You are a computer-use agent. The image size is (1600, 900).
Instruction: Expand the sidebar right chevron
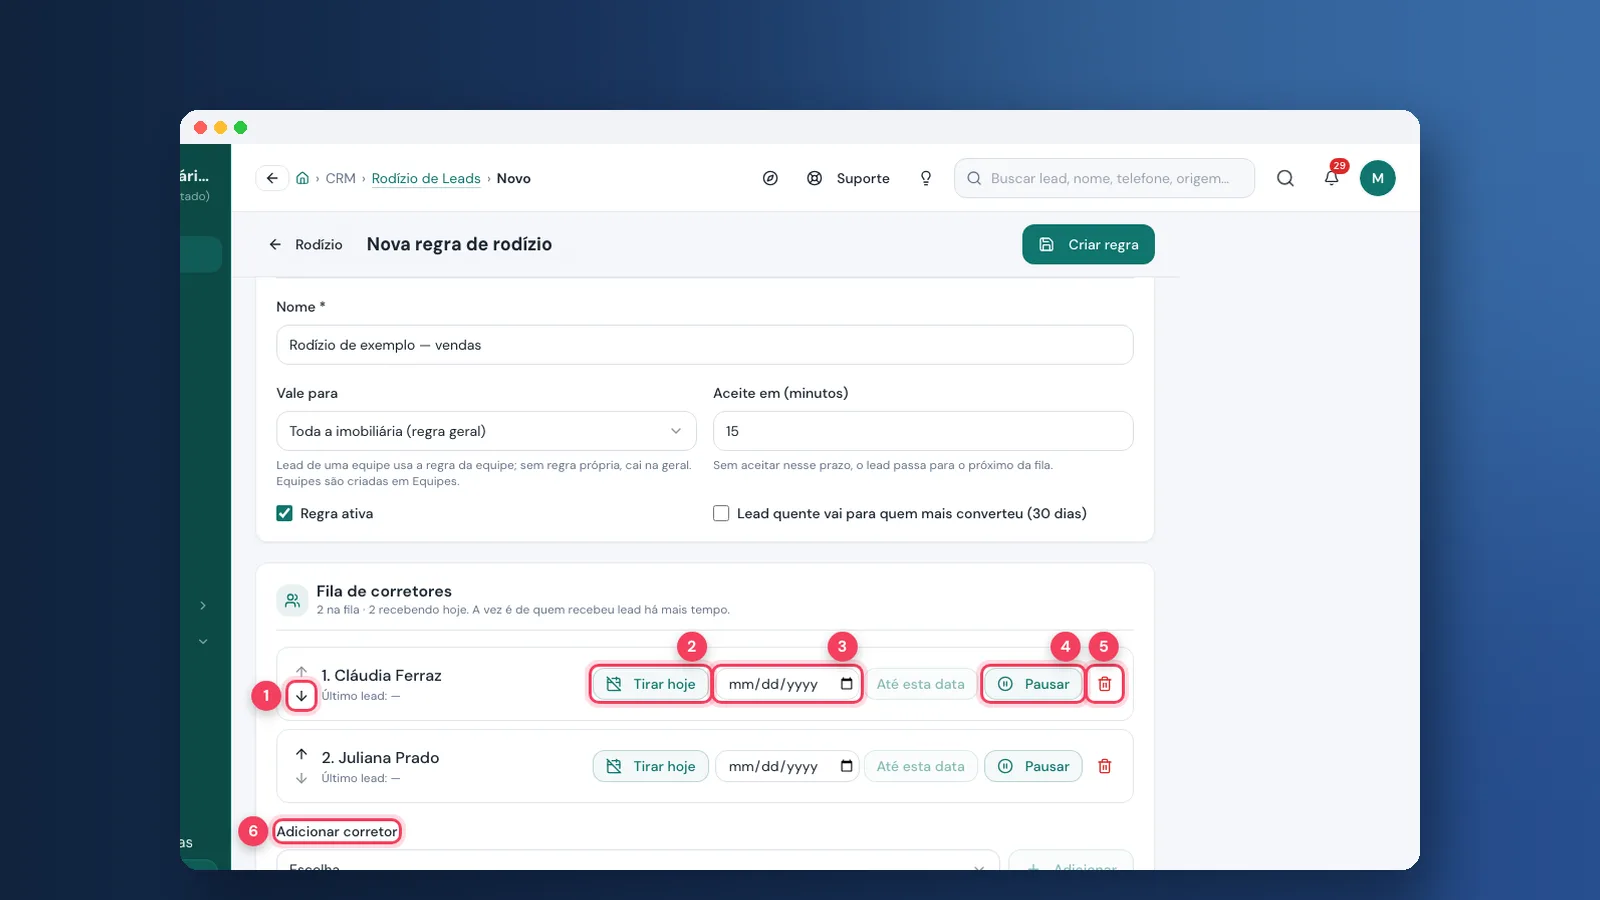point(203,606)
